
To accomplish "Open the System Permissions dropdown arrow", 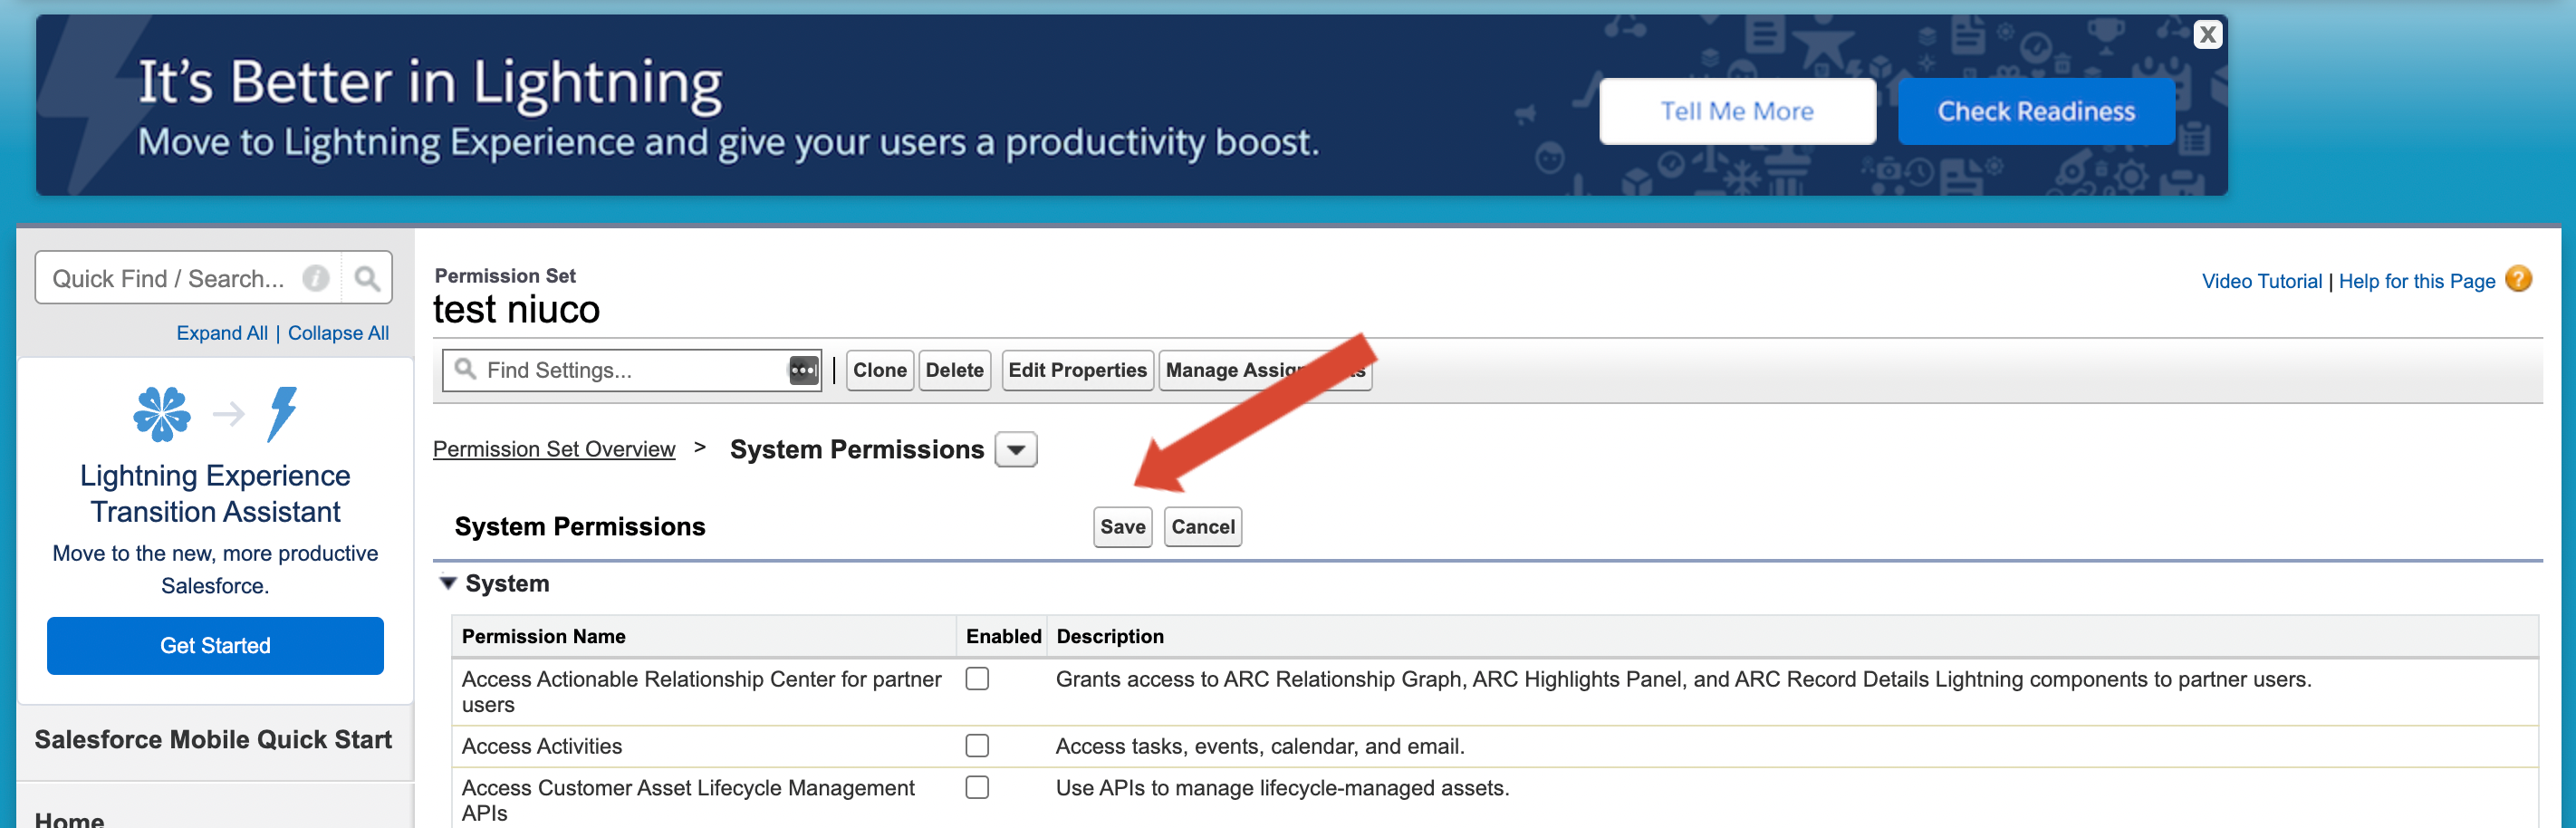I will [1016, 450].
